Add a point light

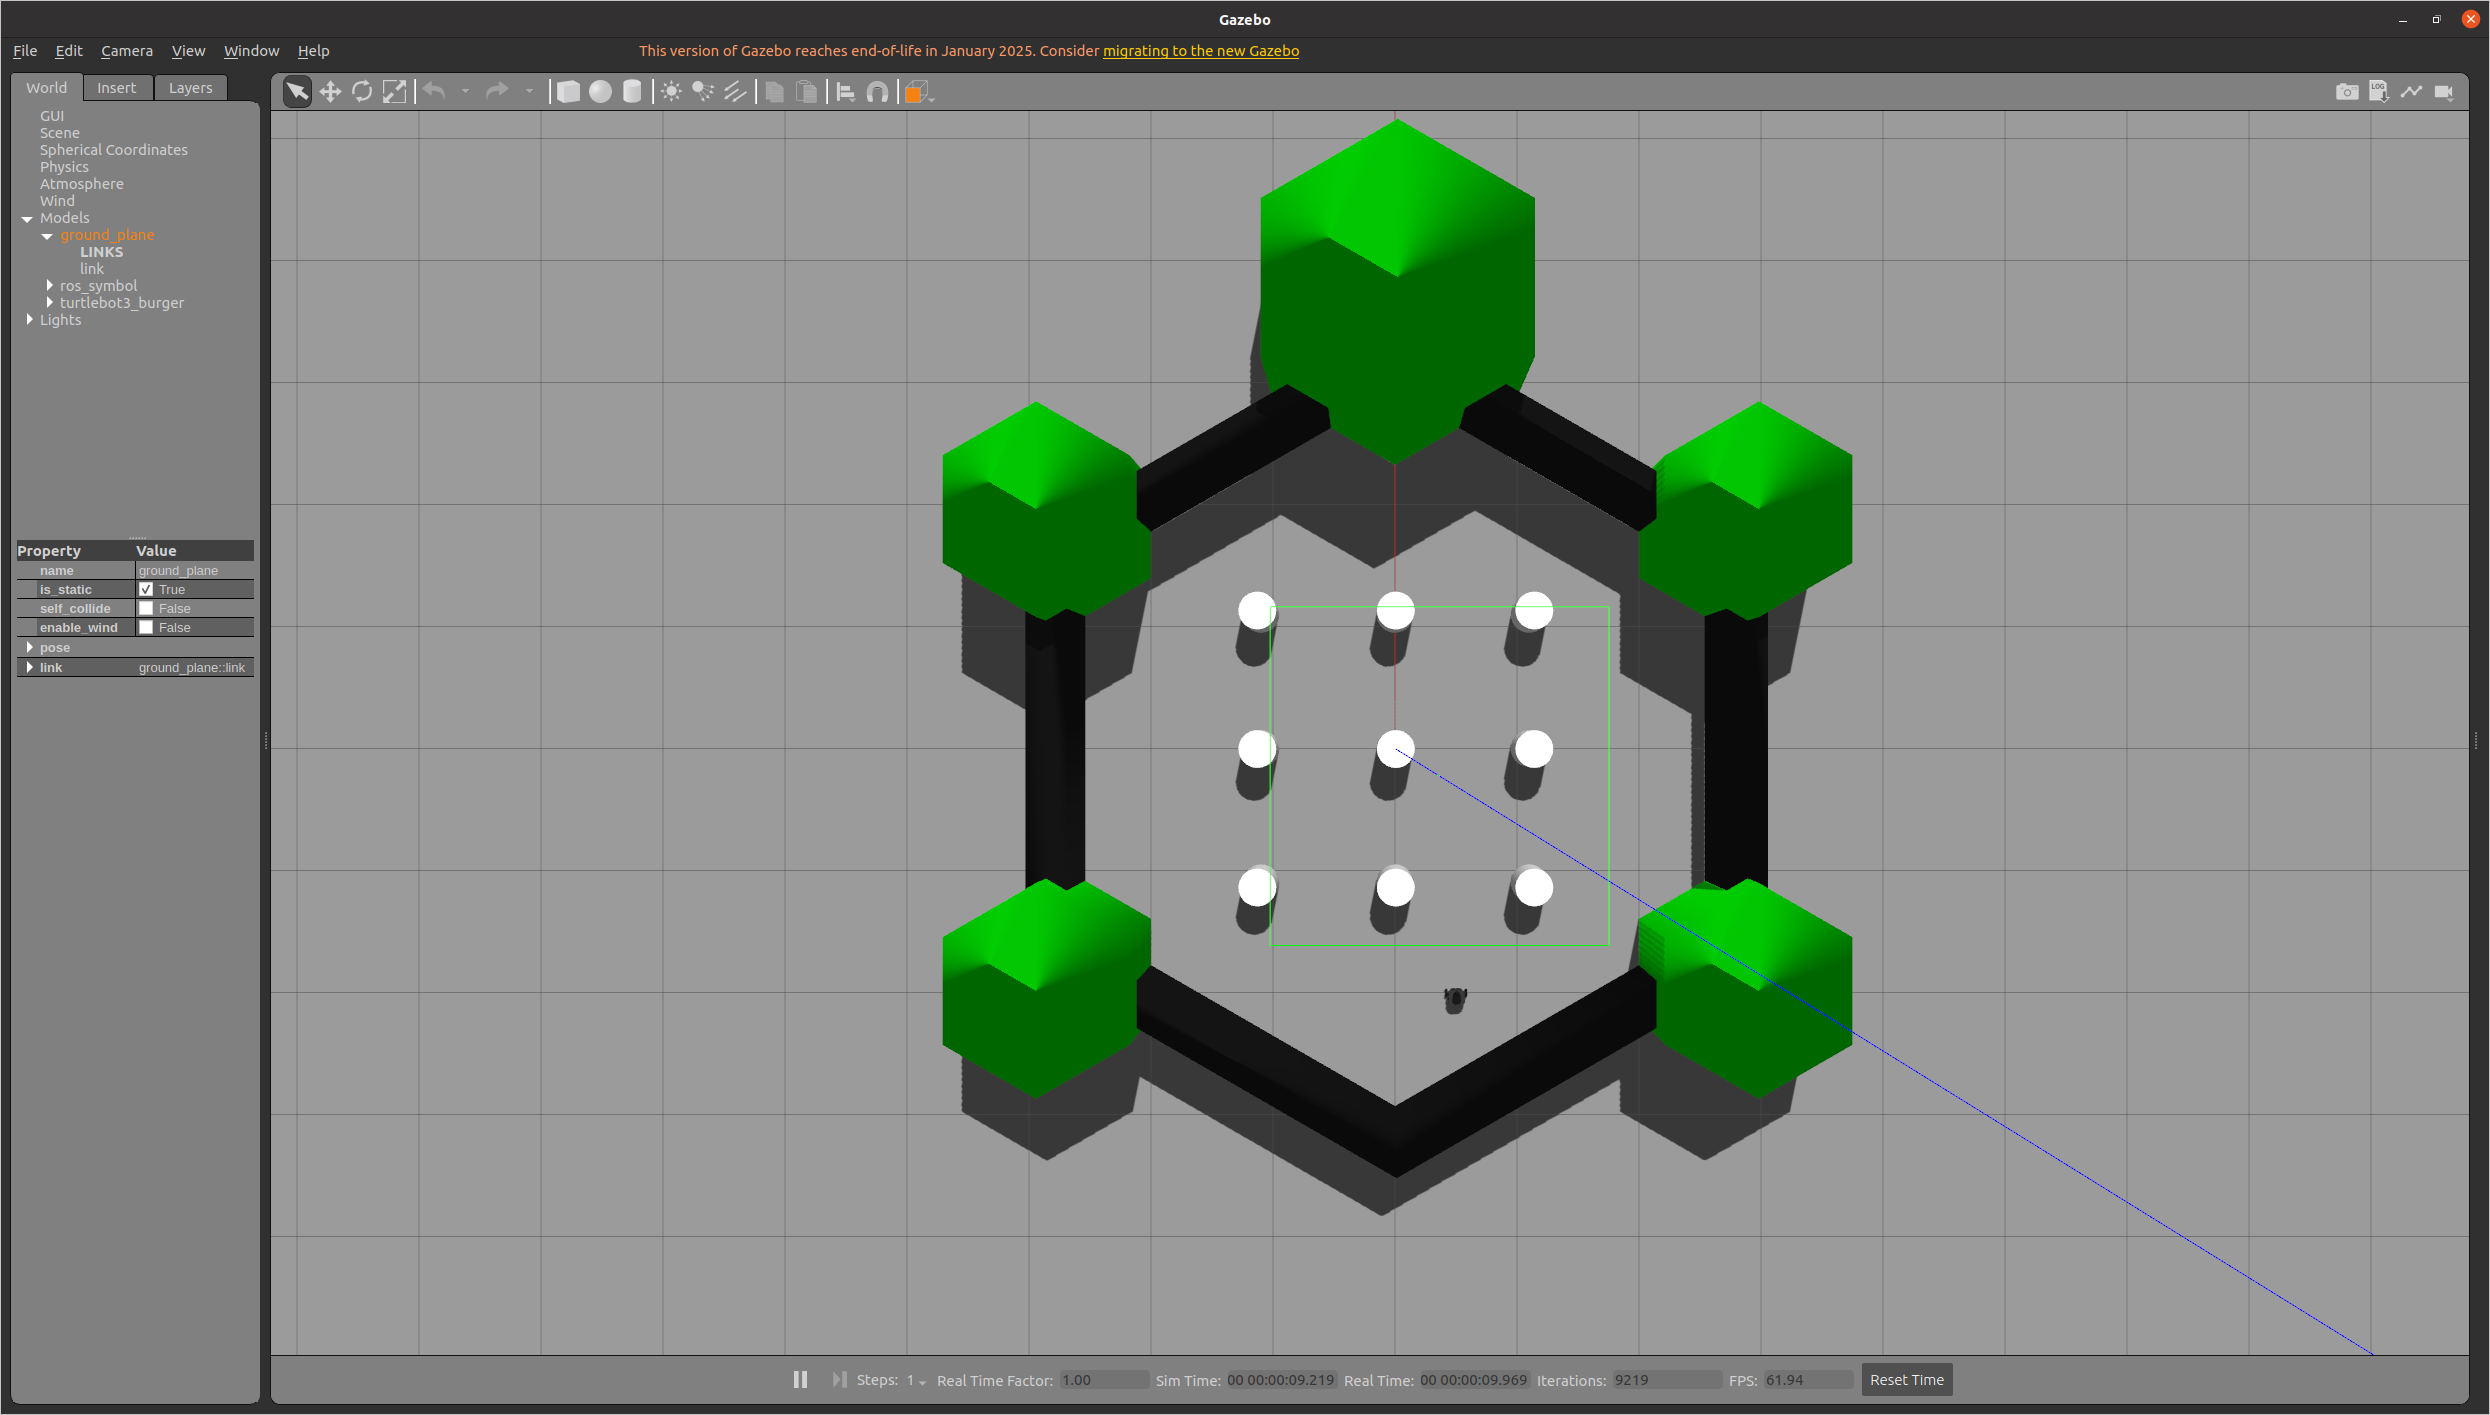[x=671, y=92]
